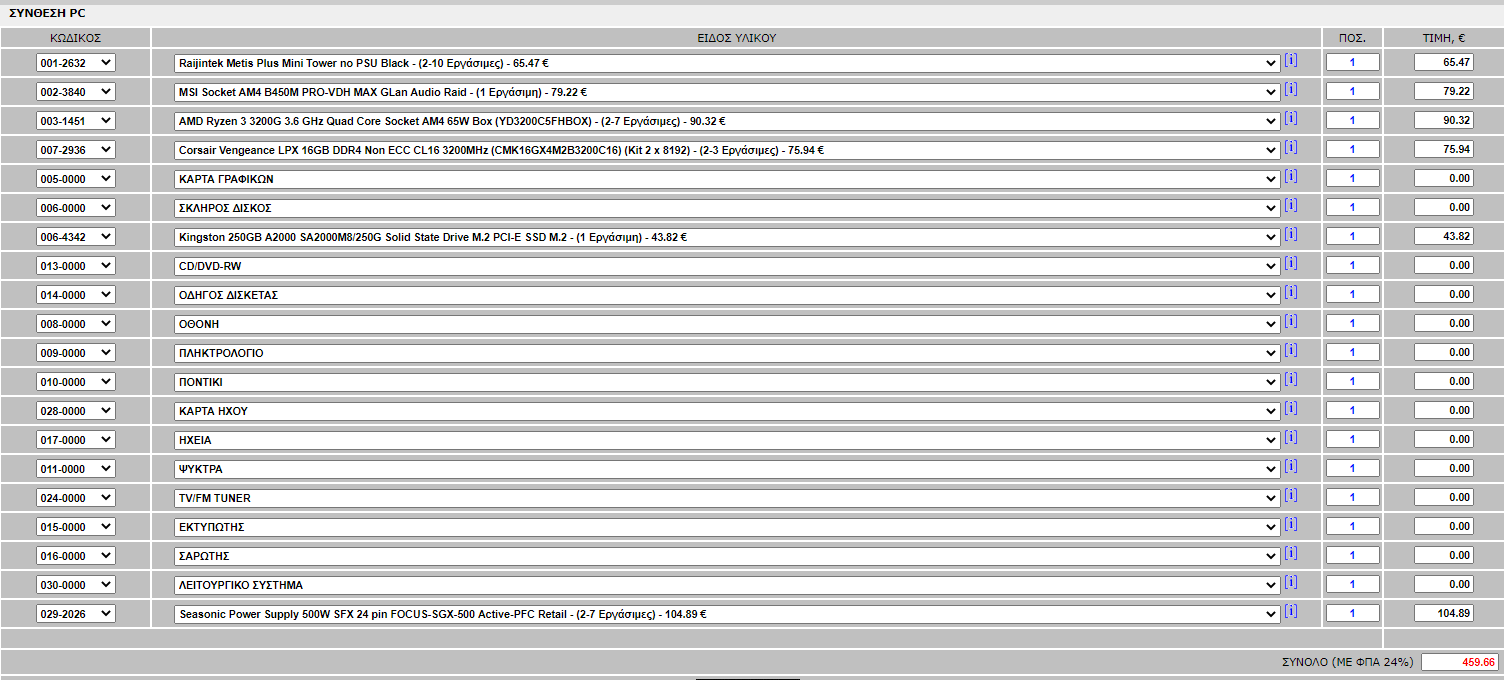Open info [i] for AMD Ryzen 3 3200G
Viewport: 1504px width, 680px height.
(x=1291, y=119)
